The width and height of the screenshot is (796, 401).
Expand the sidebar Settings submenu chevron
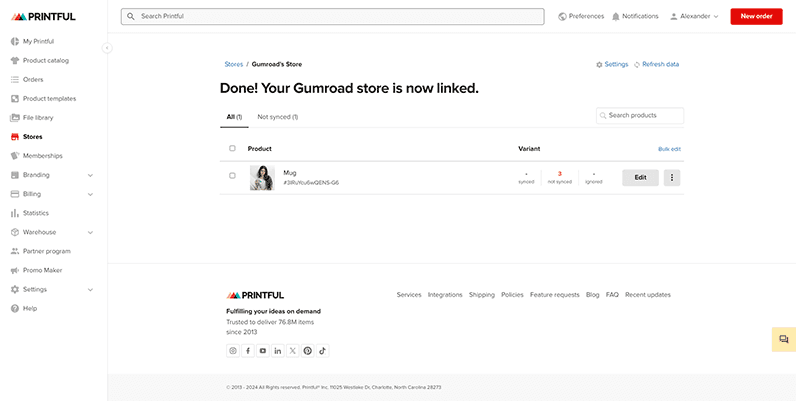point(90,290)
